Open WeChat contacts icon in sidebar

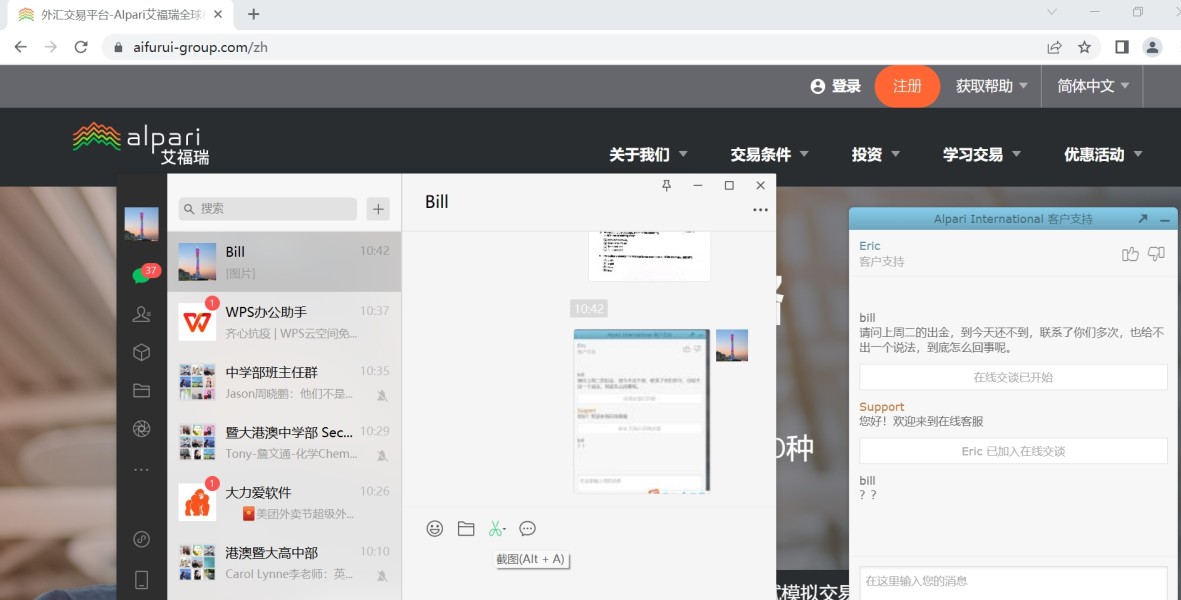pos(142,314)
